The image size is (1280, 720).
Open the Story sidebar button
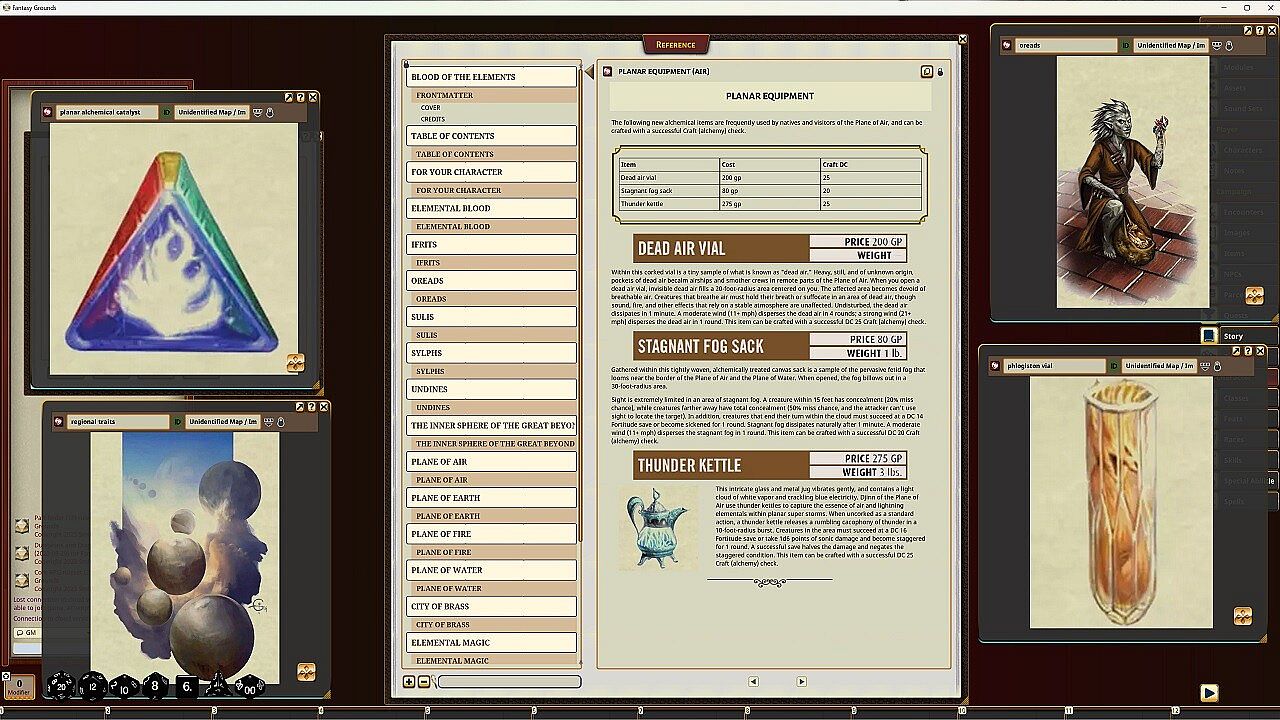tap(1238, 336)
